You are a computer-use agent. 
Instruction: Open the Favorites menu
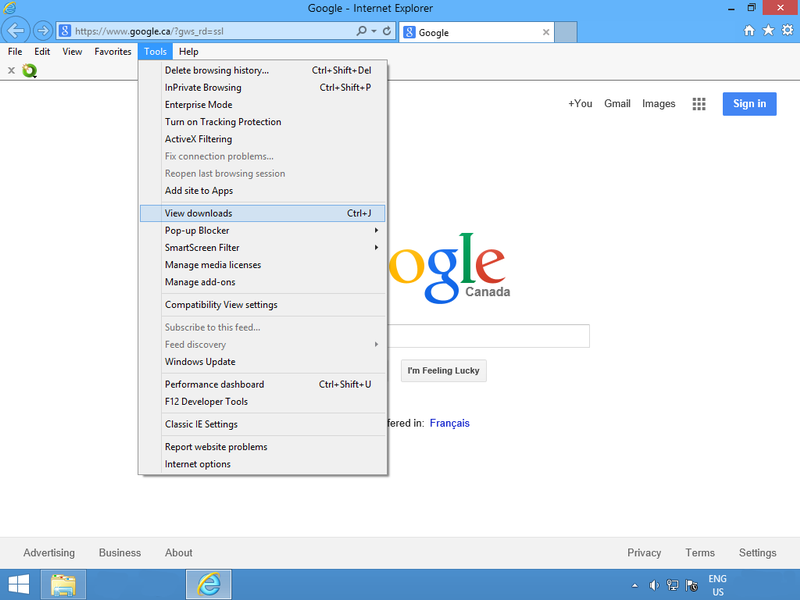click(113, 52)
